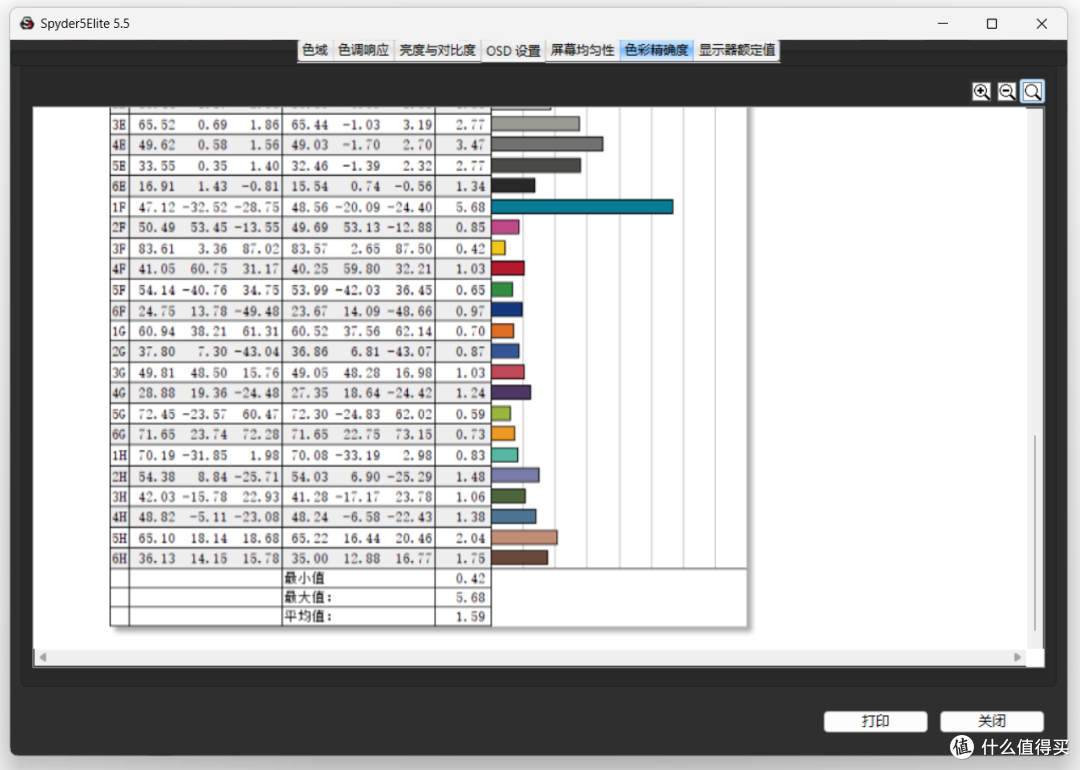Click the orange 1G color bar
This screenshot has width=1080, height=770.
click(503, 331)
